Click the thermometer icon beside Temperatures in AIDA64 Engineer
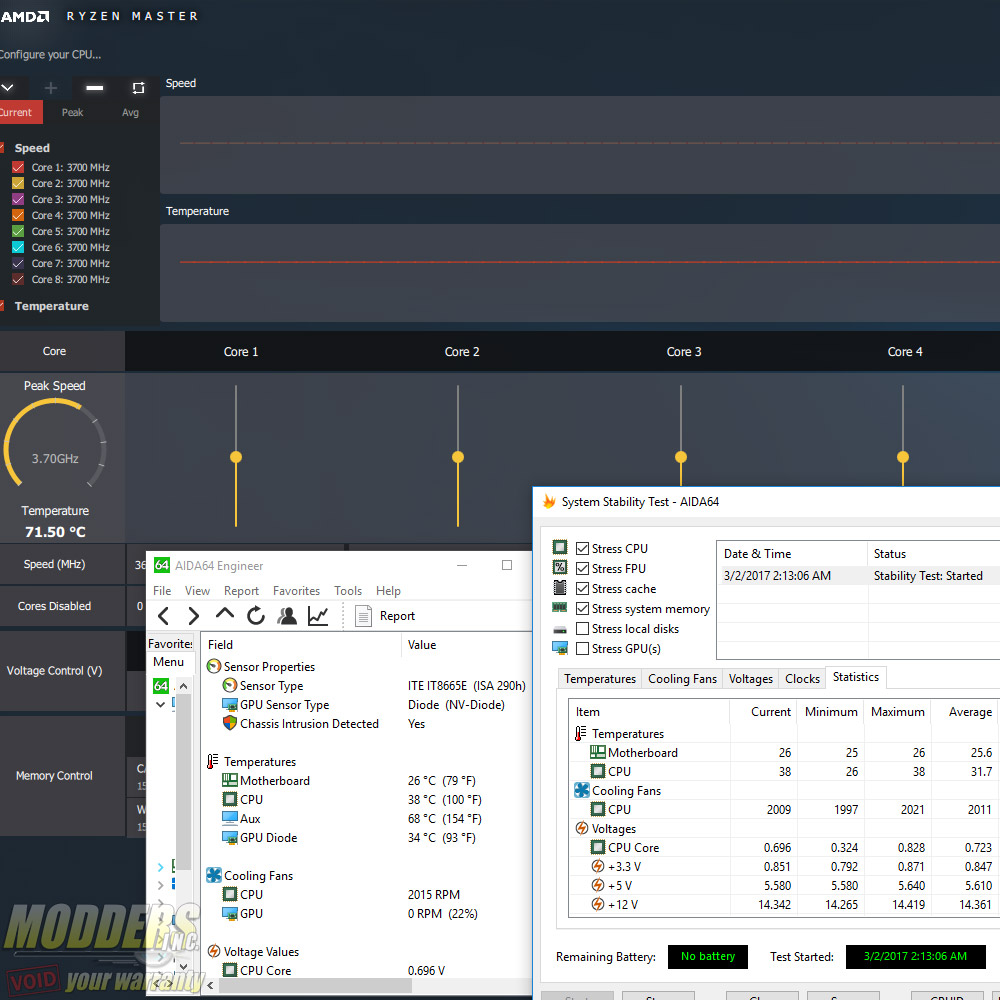The image size is (1000, 1000). (212, 761)
